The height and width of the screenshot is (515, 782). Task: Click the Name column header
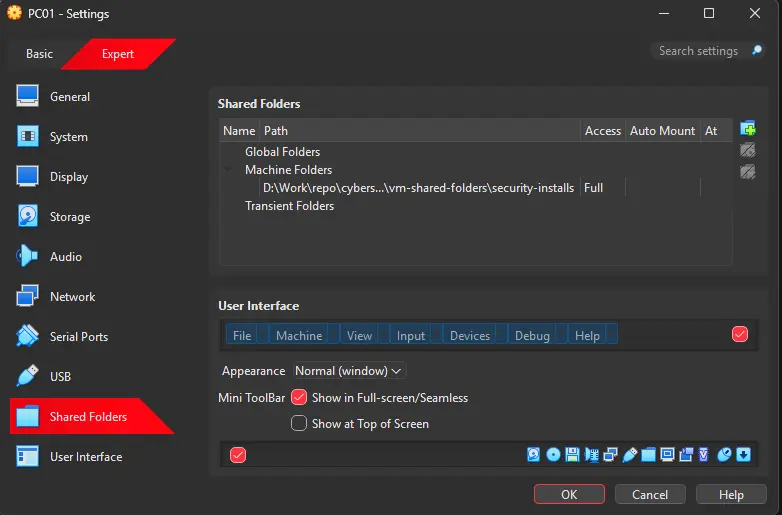[239, 131]
